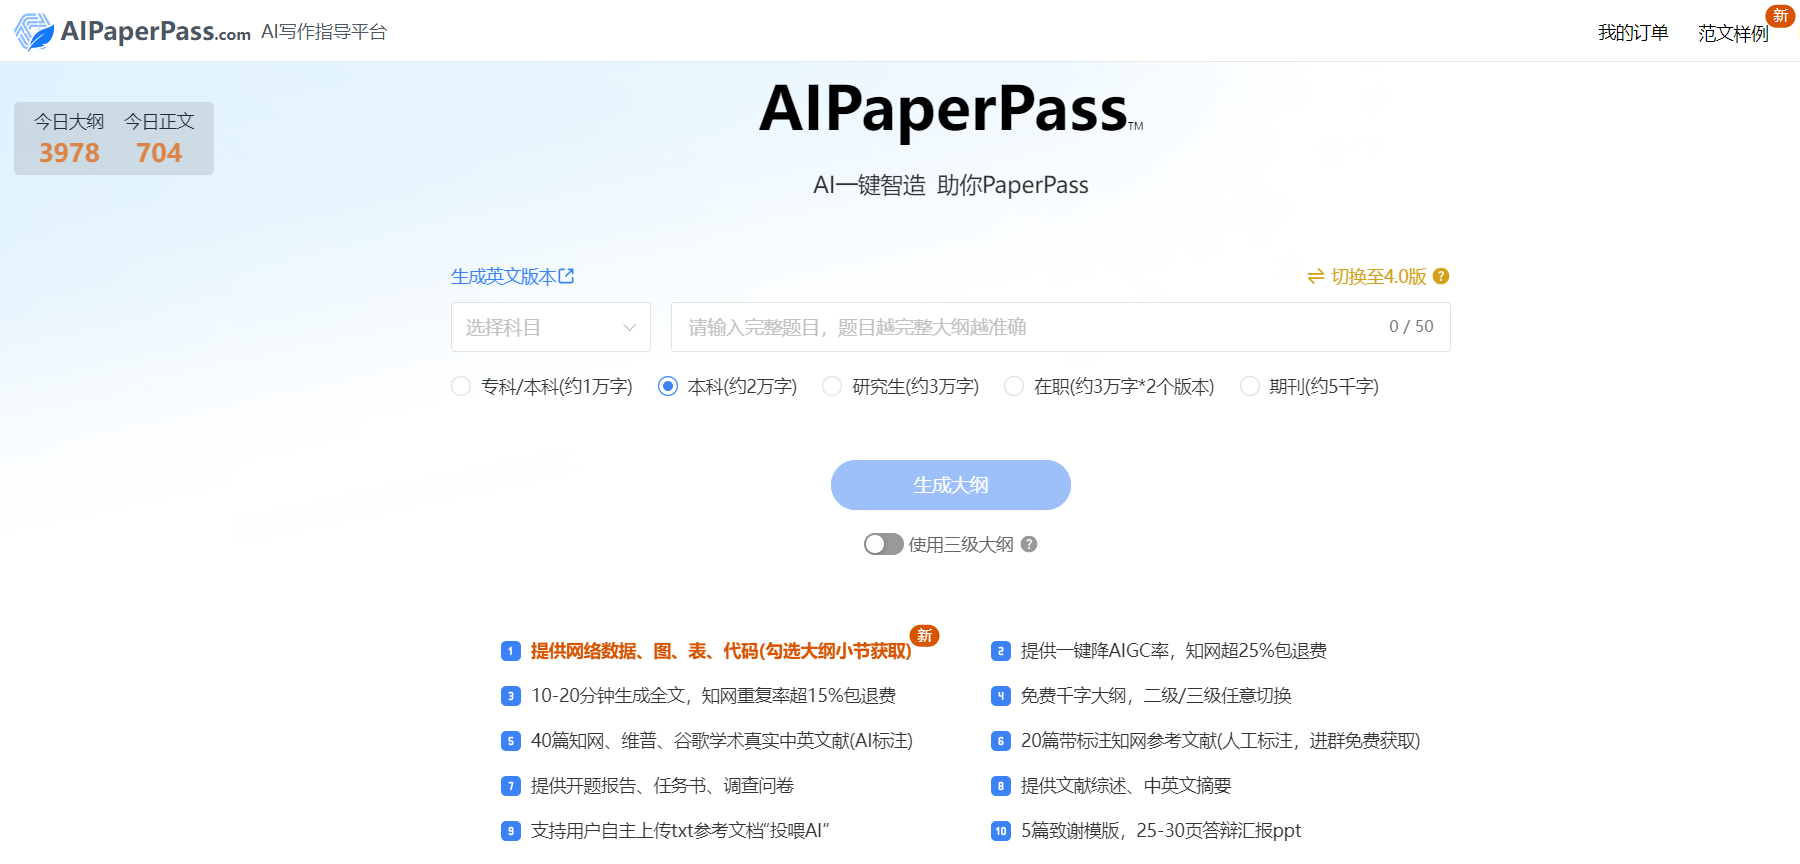Click text 提供文献综述、中英文摘要
The width and height of the screenshot is (1800, 864).
click(x=1126, y=786)
